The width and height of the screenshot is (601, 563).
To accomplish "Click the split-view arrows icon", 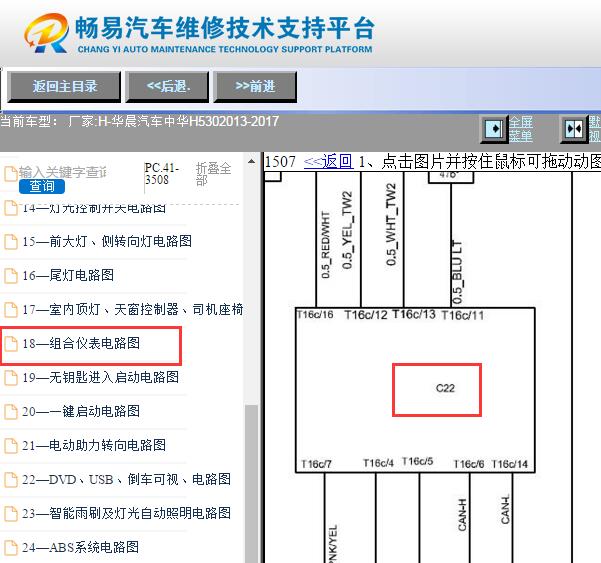I will pyautogui.click(x=574, y=129).
